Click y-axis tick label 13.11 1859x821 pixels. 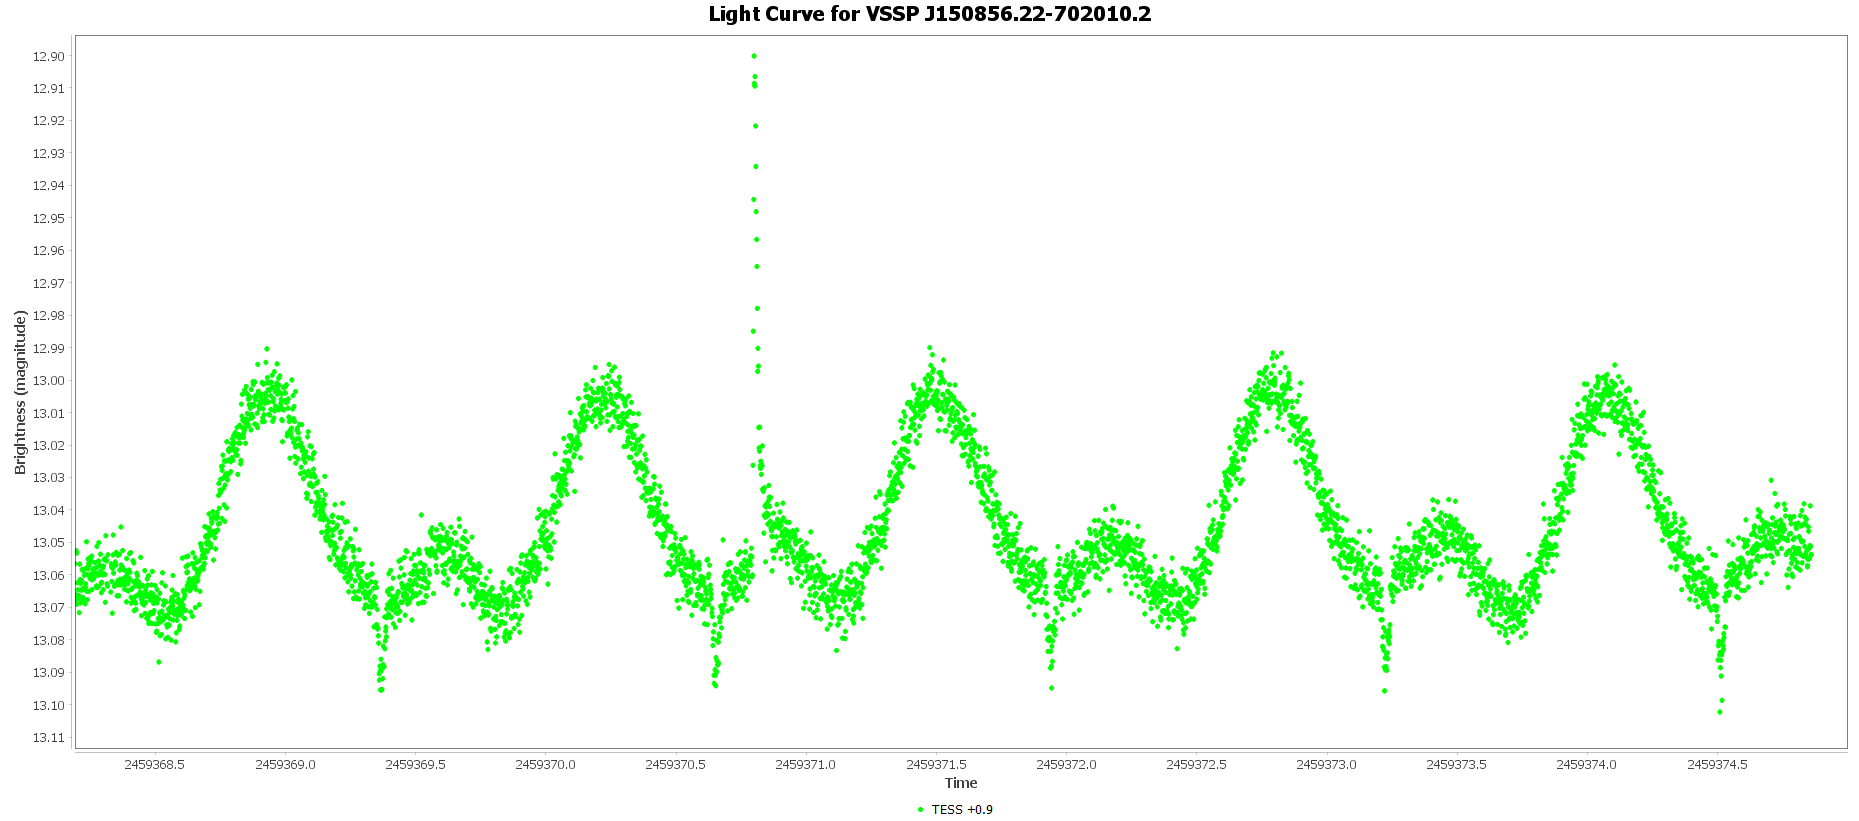[48, 738]
